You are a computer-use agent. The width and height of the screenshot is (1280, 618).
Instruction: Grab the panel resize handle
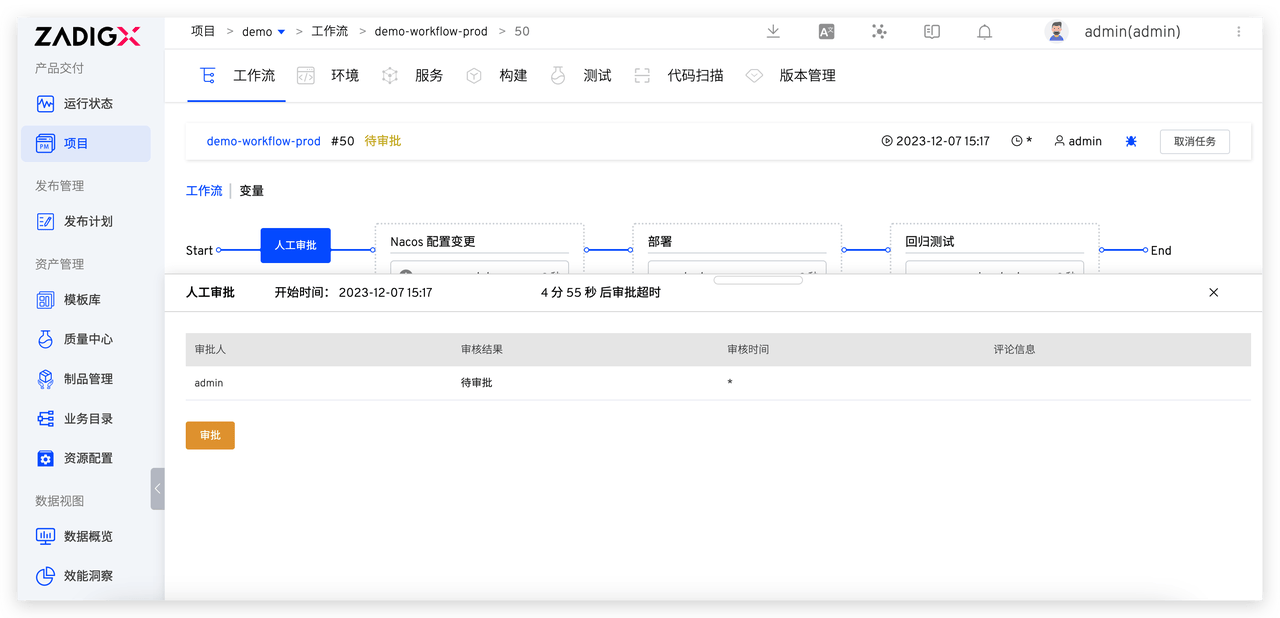(x=757, y=280)
